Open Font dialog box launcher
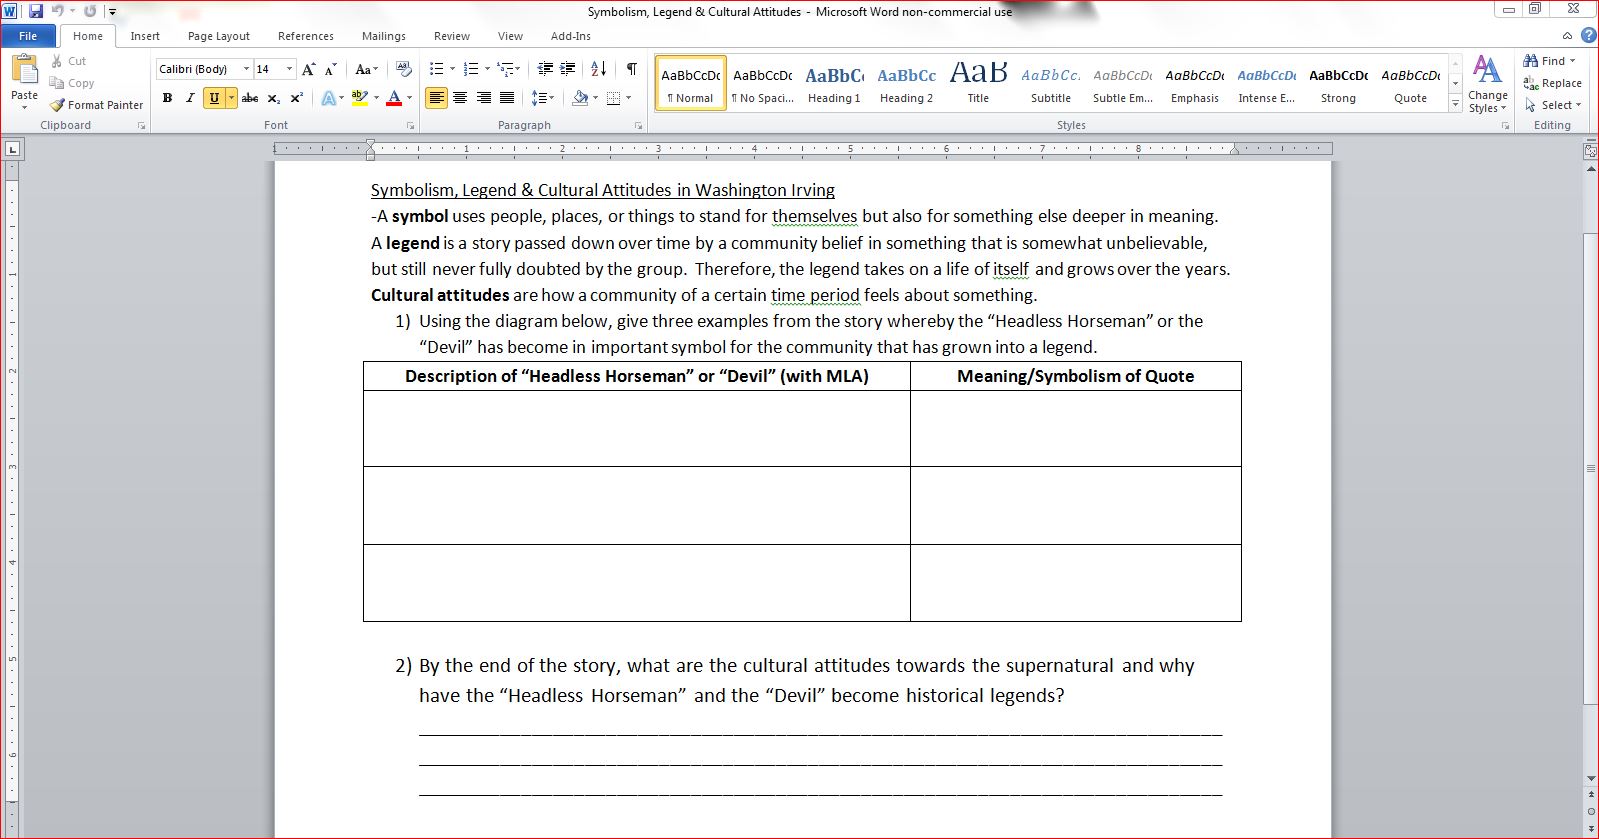This screenshot has height=839, width=1599. click(x=411, y=126)
